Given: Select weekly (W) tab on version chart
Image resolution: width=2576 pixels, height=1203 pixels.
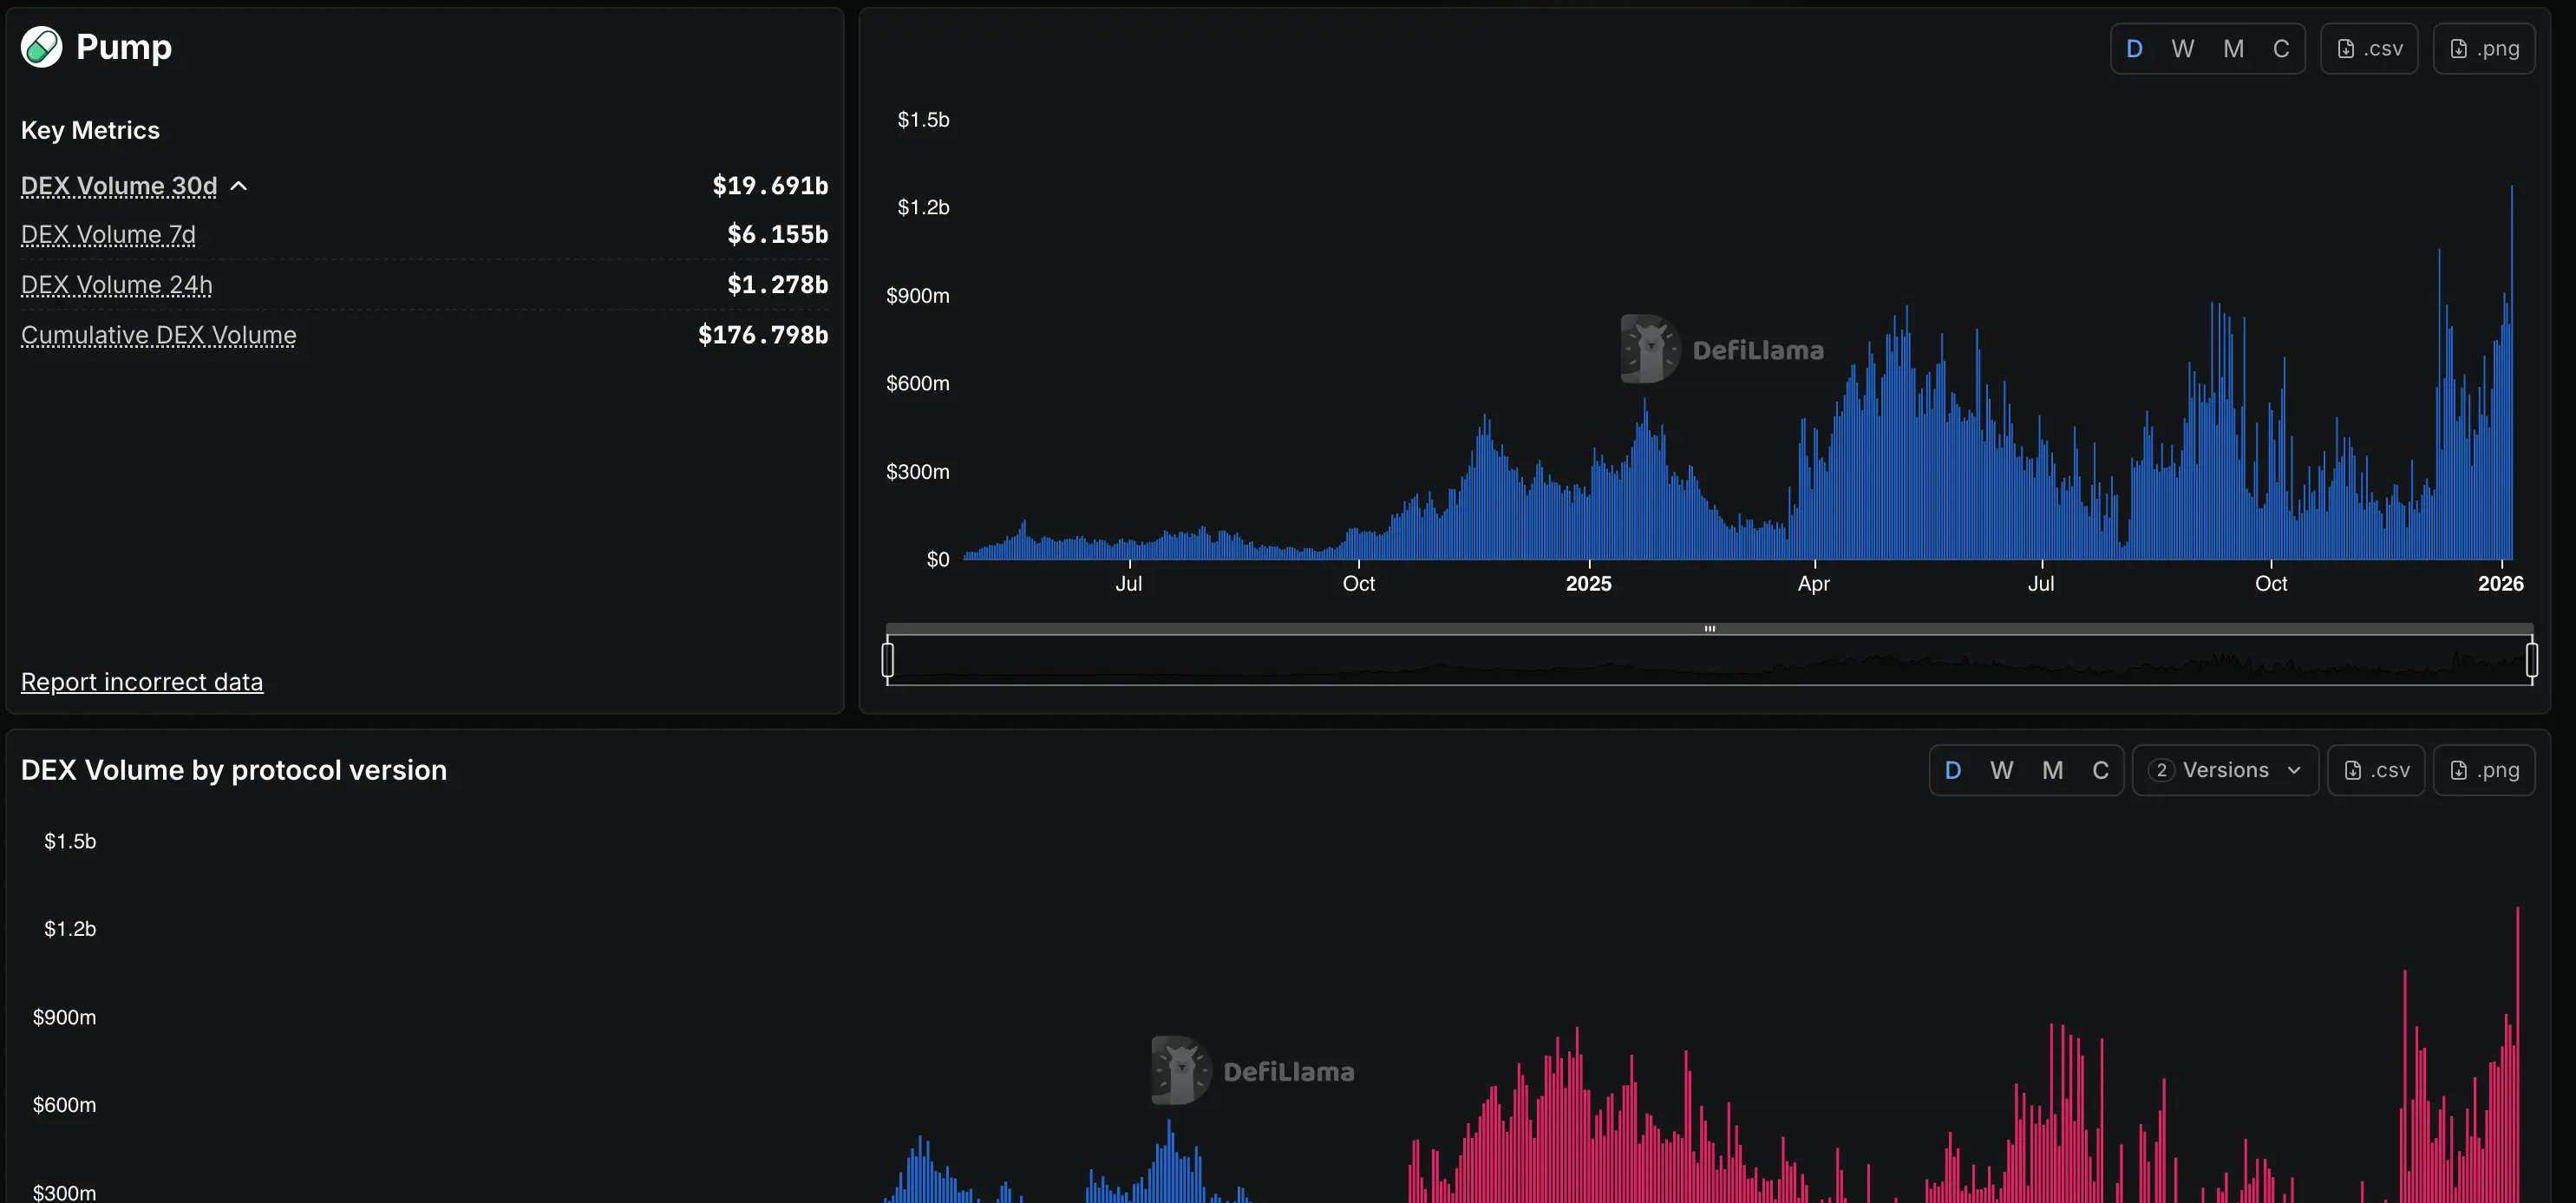Looking at the screenshot, I should (2001, 770).
